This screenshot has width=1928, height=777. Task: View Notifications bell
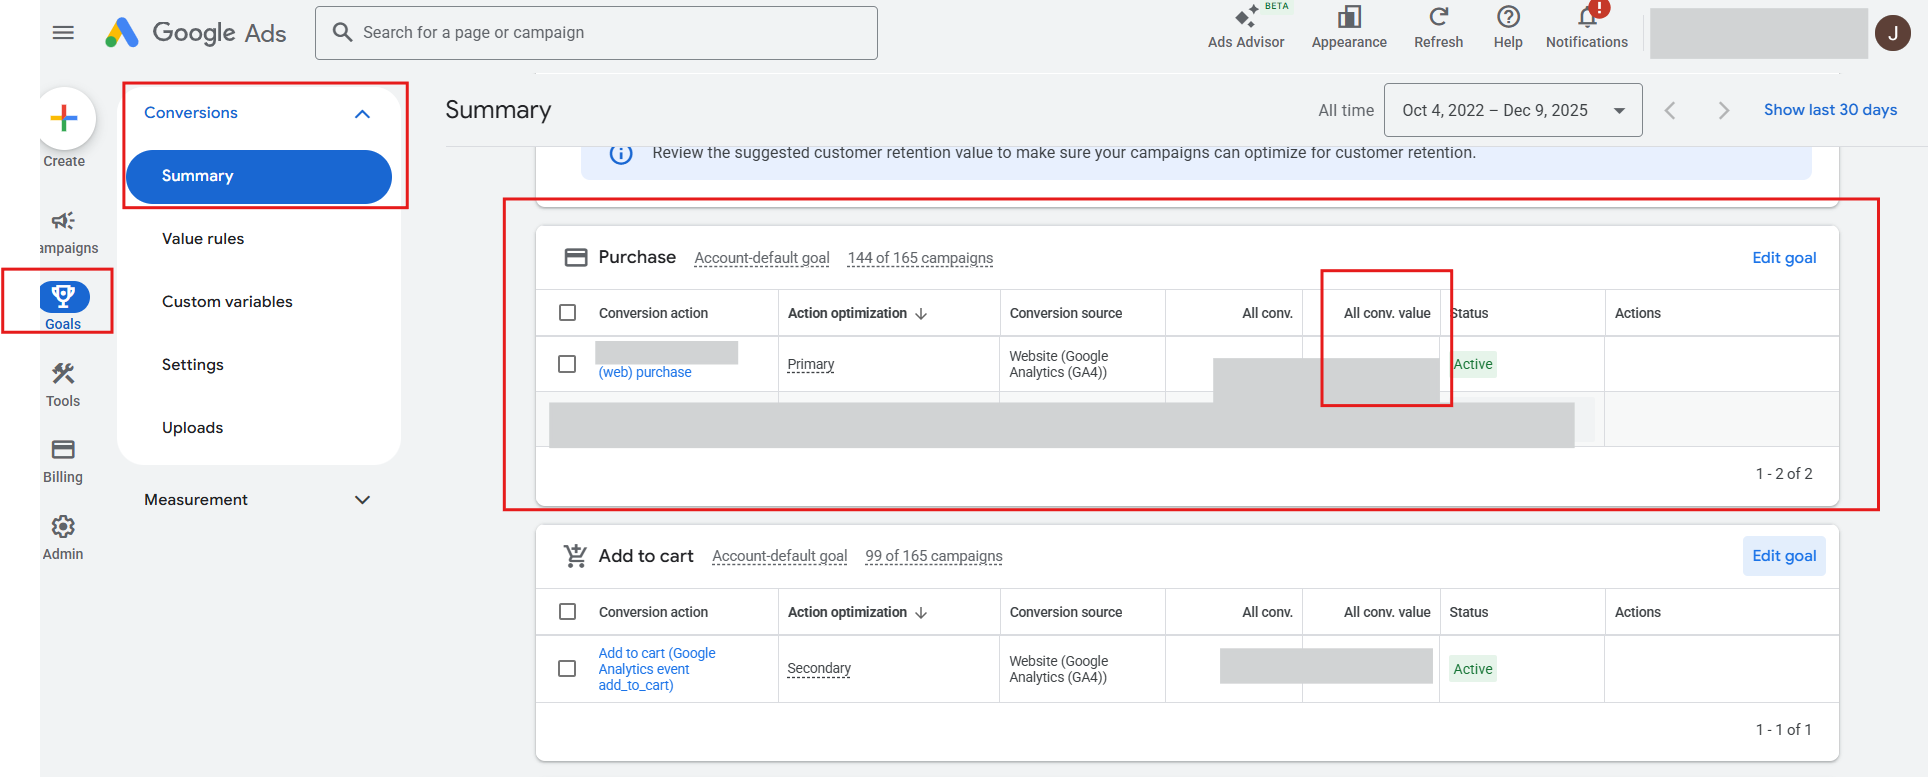(1587, 27)
